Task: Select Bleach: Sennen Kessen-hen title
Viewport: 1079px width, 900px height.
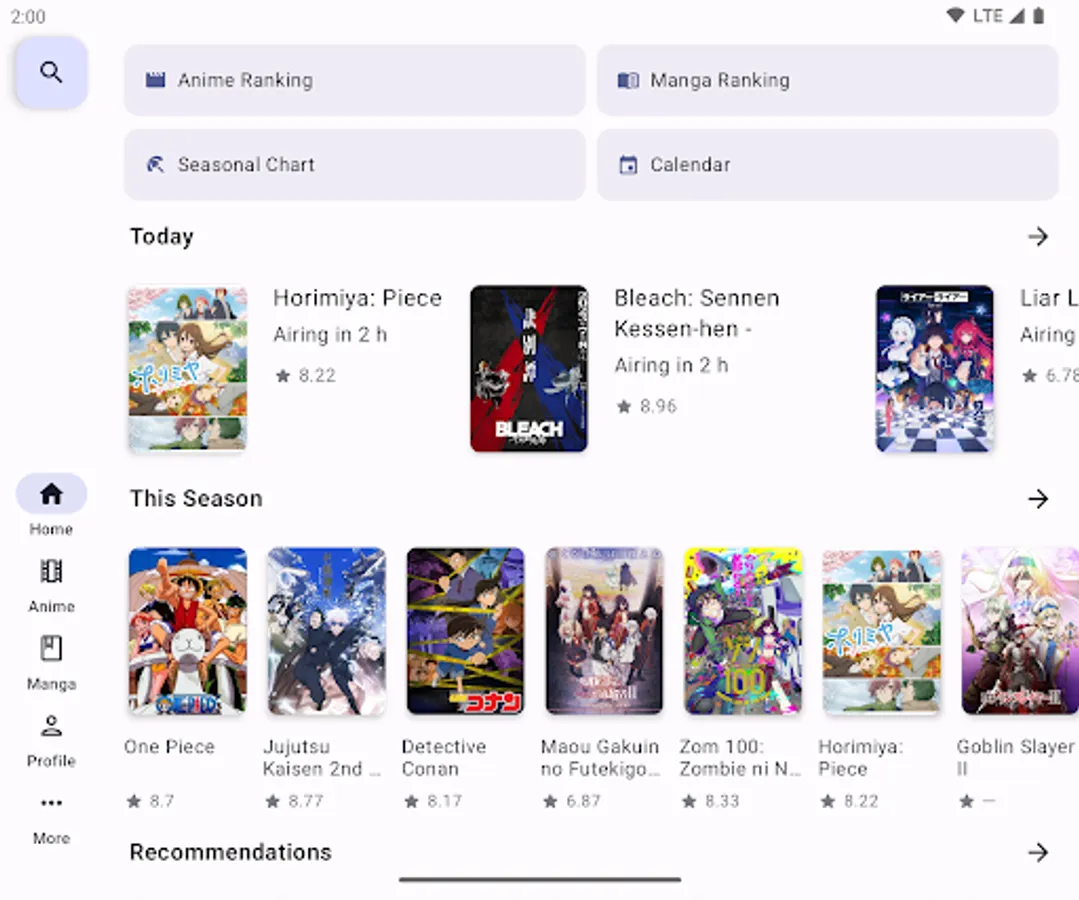Action: coord(696,313)
